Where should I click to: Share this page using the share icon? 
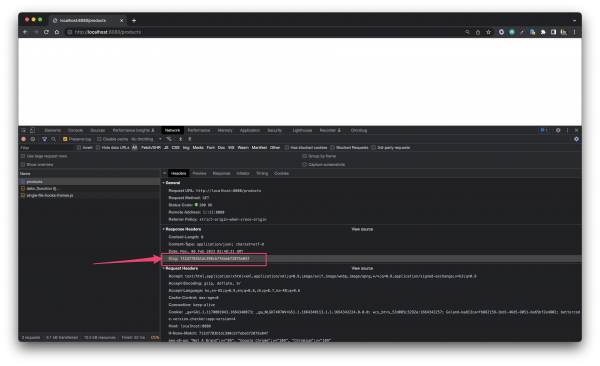point(478,32)
